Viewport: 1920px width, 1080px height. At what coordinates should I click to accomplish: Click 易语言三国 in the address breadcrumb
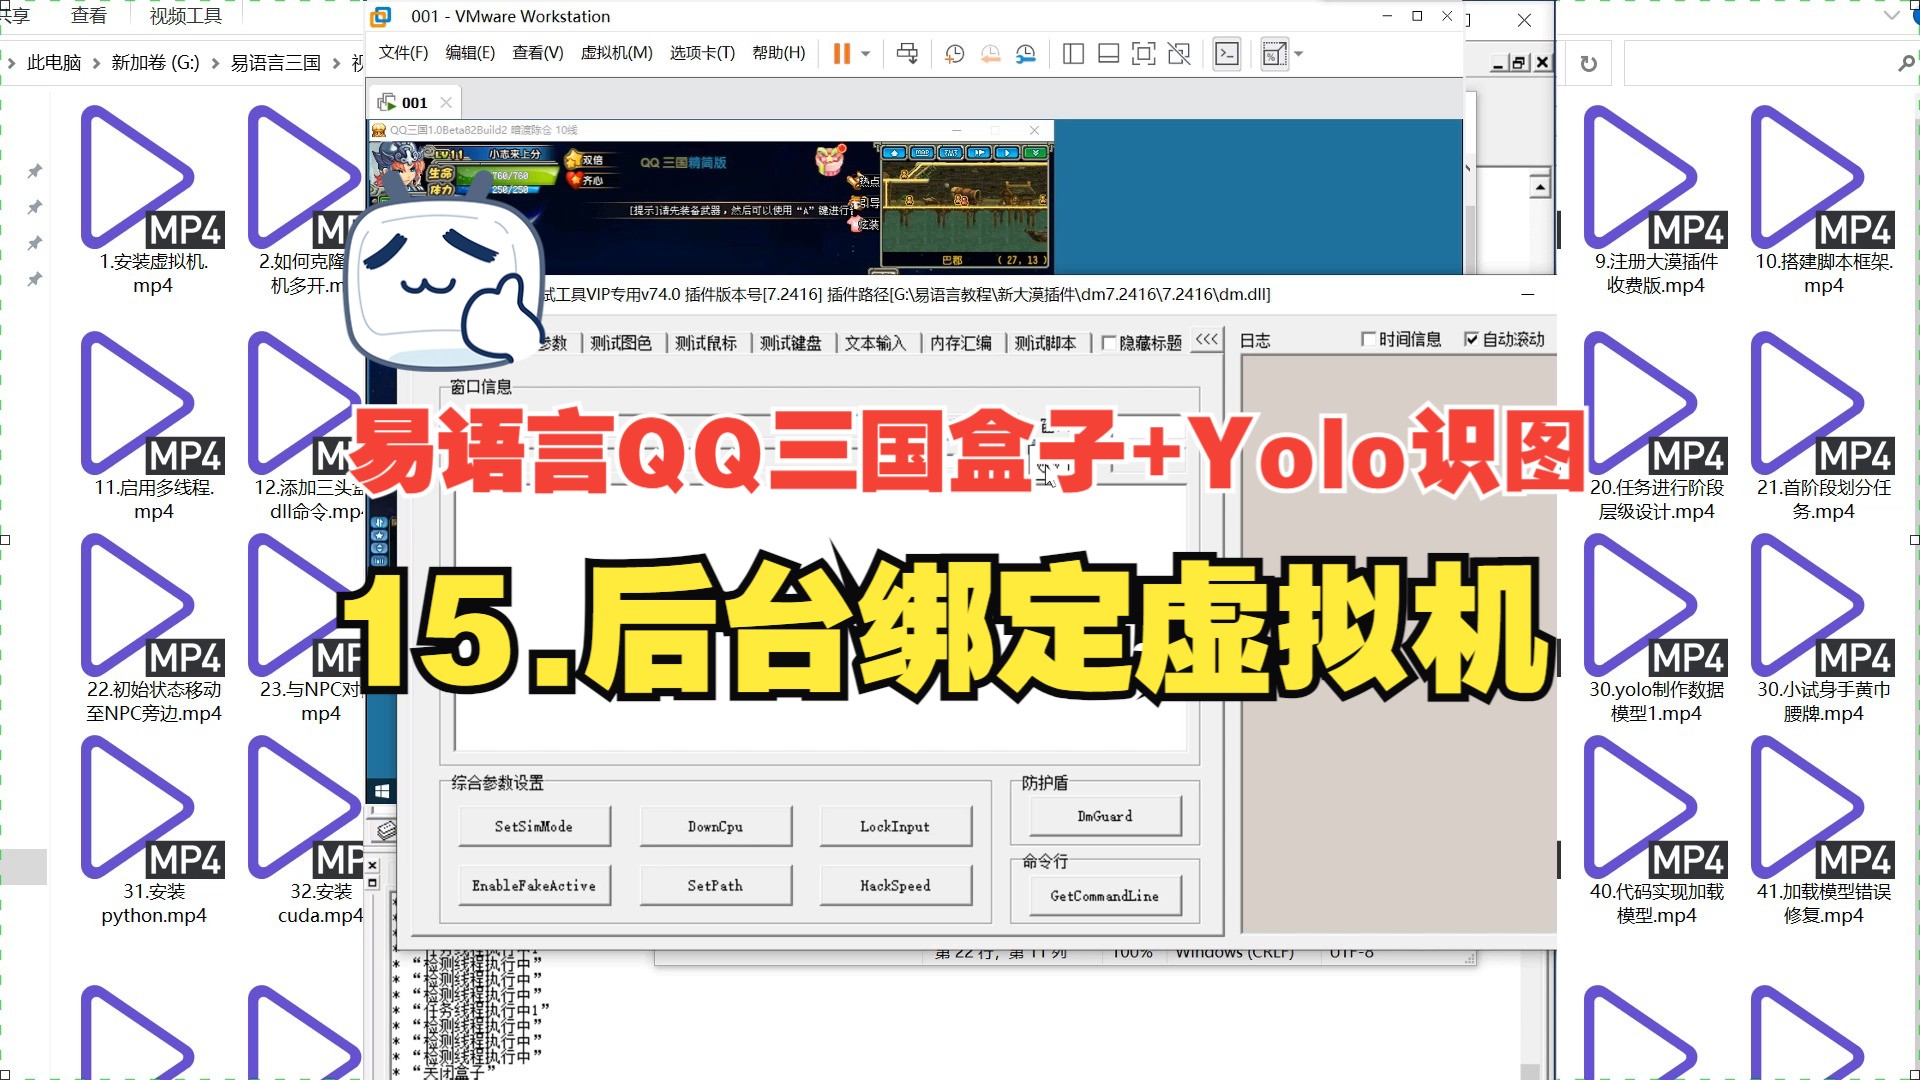click(275, 63)
